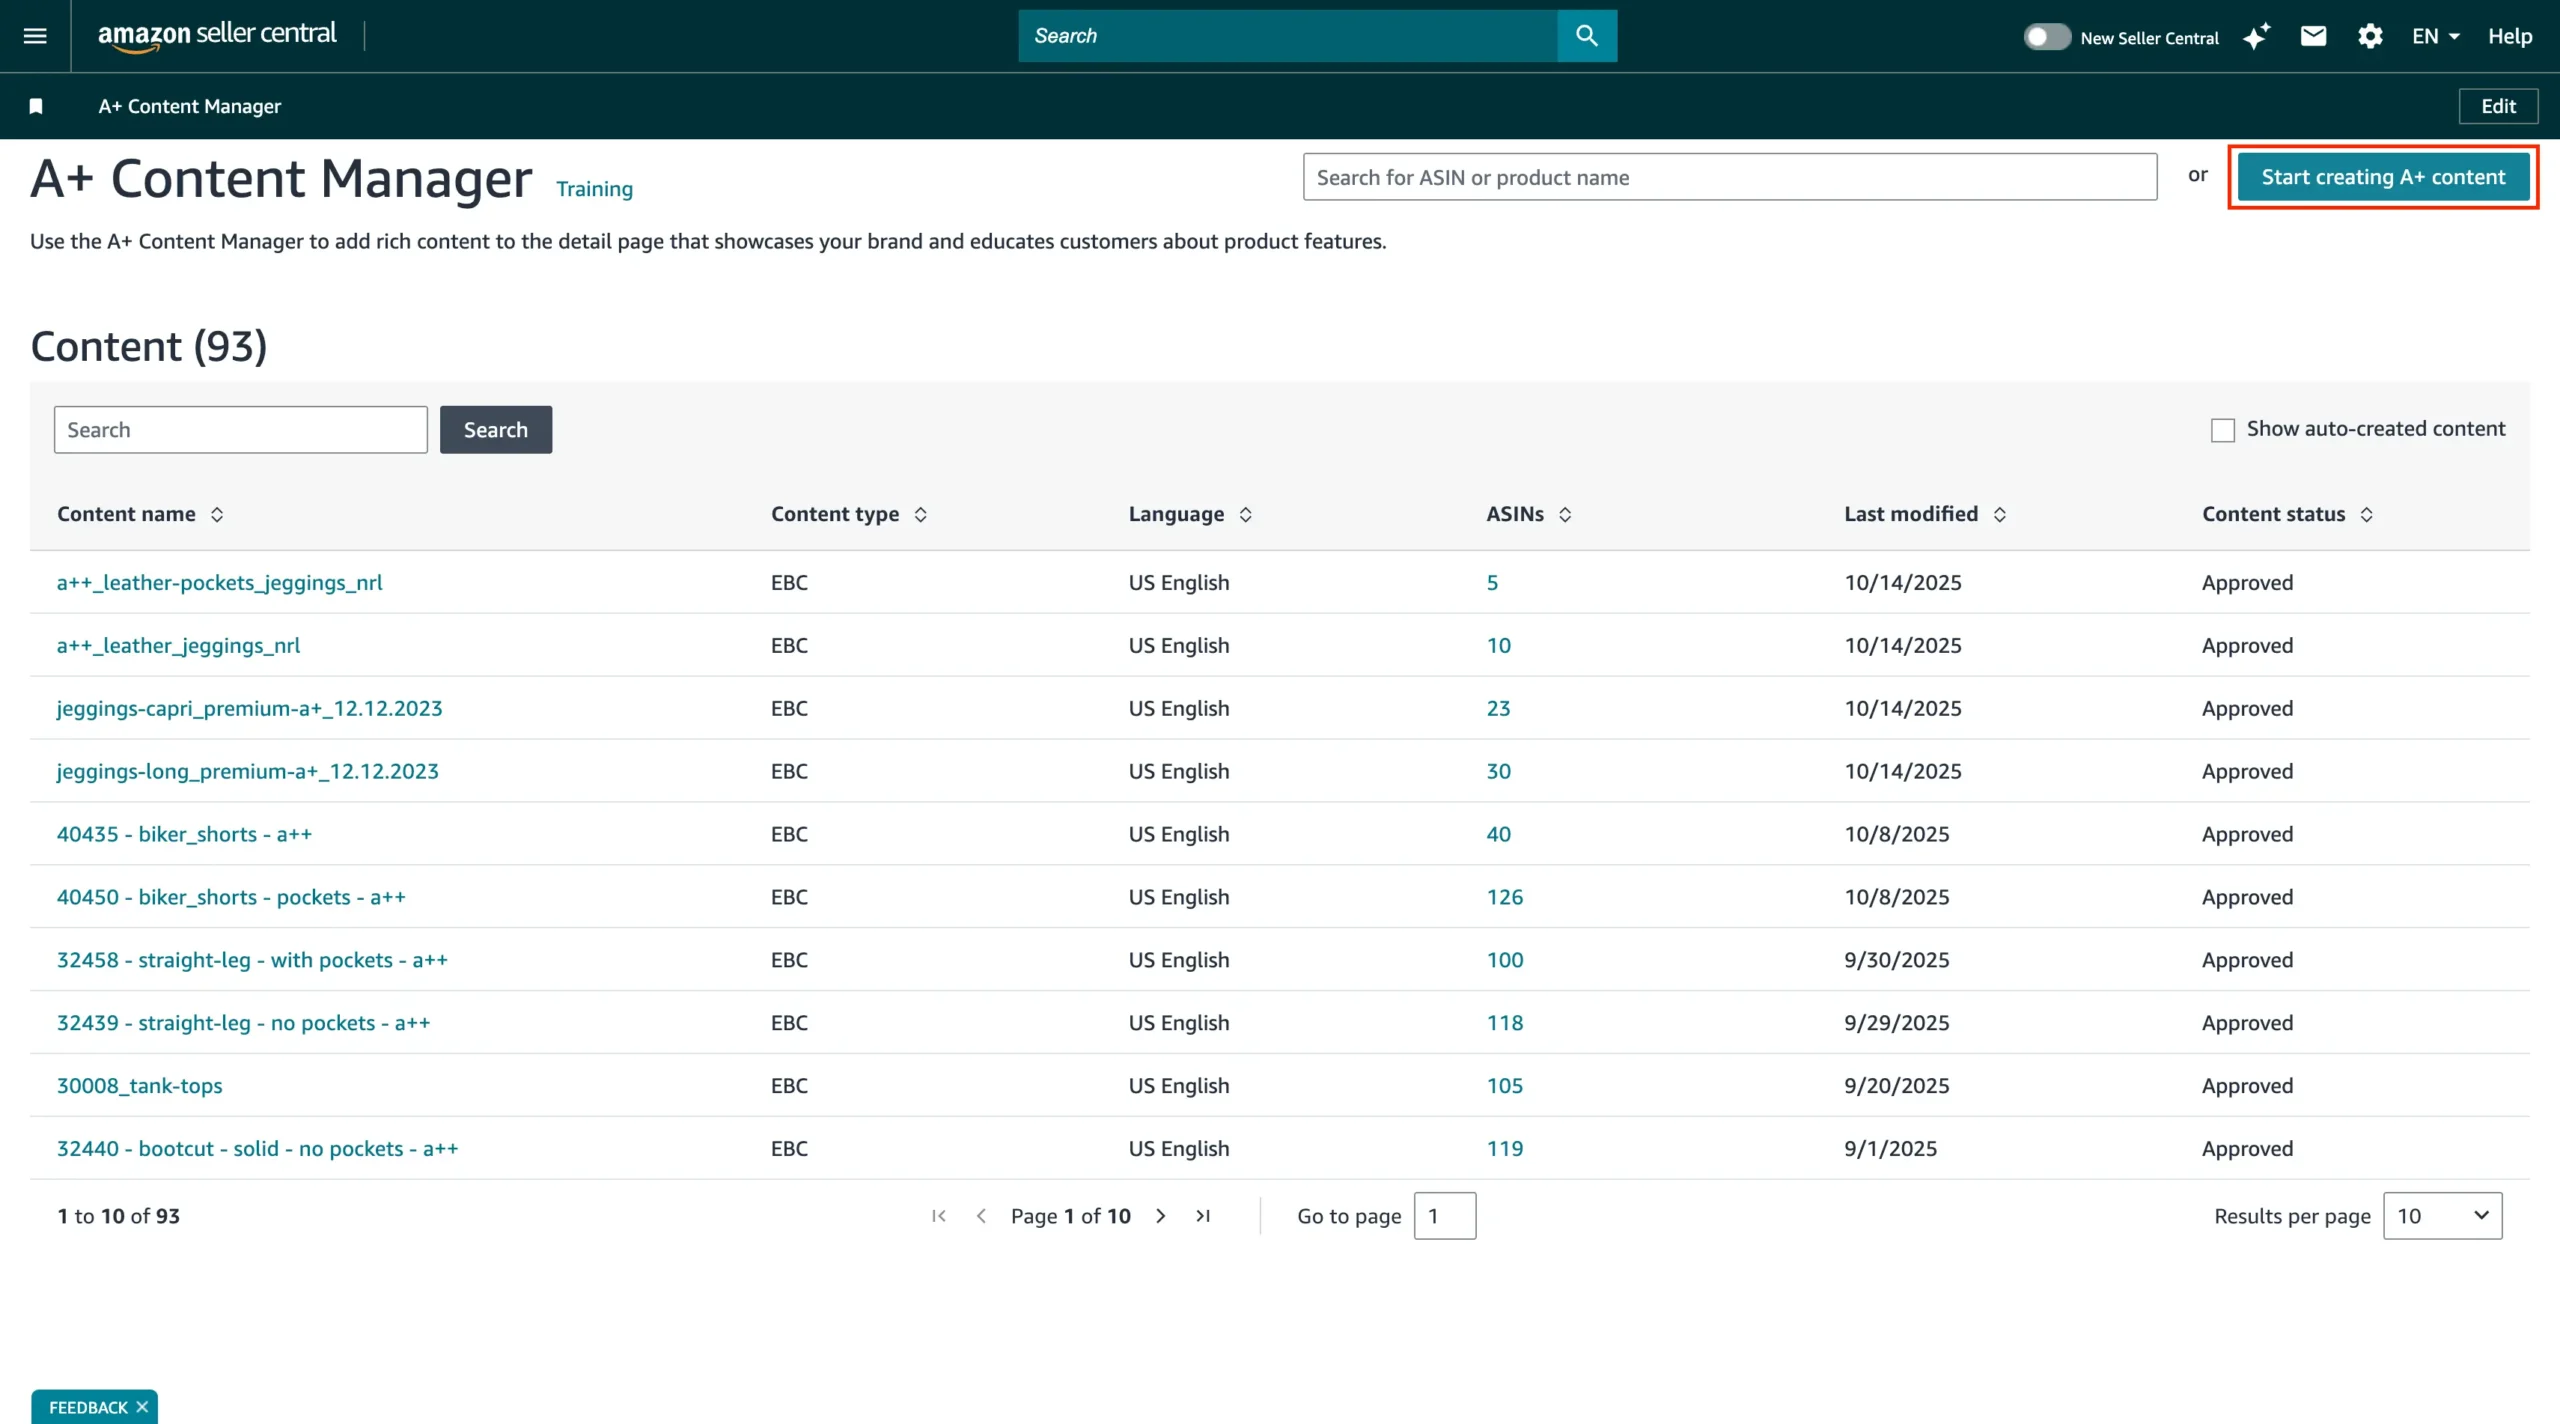The width and height of the screenshot is (2560, 1424).
Task: Click the Search for ASIN or product name field
Action: (x=1729, y=177)
